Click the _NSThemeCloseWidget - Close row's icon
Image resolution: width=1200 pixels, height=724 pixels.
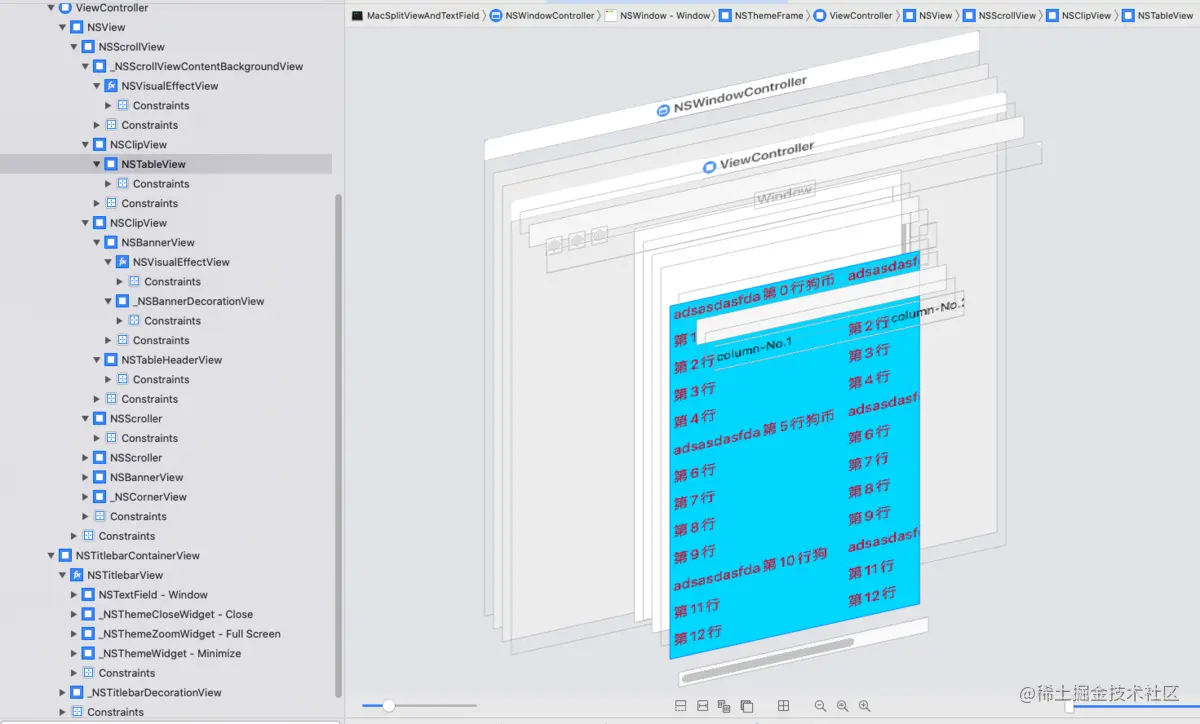[x=88, y=614]
